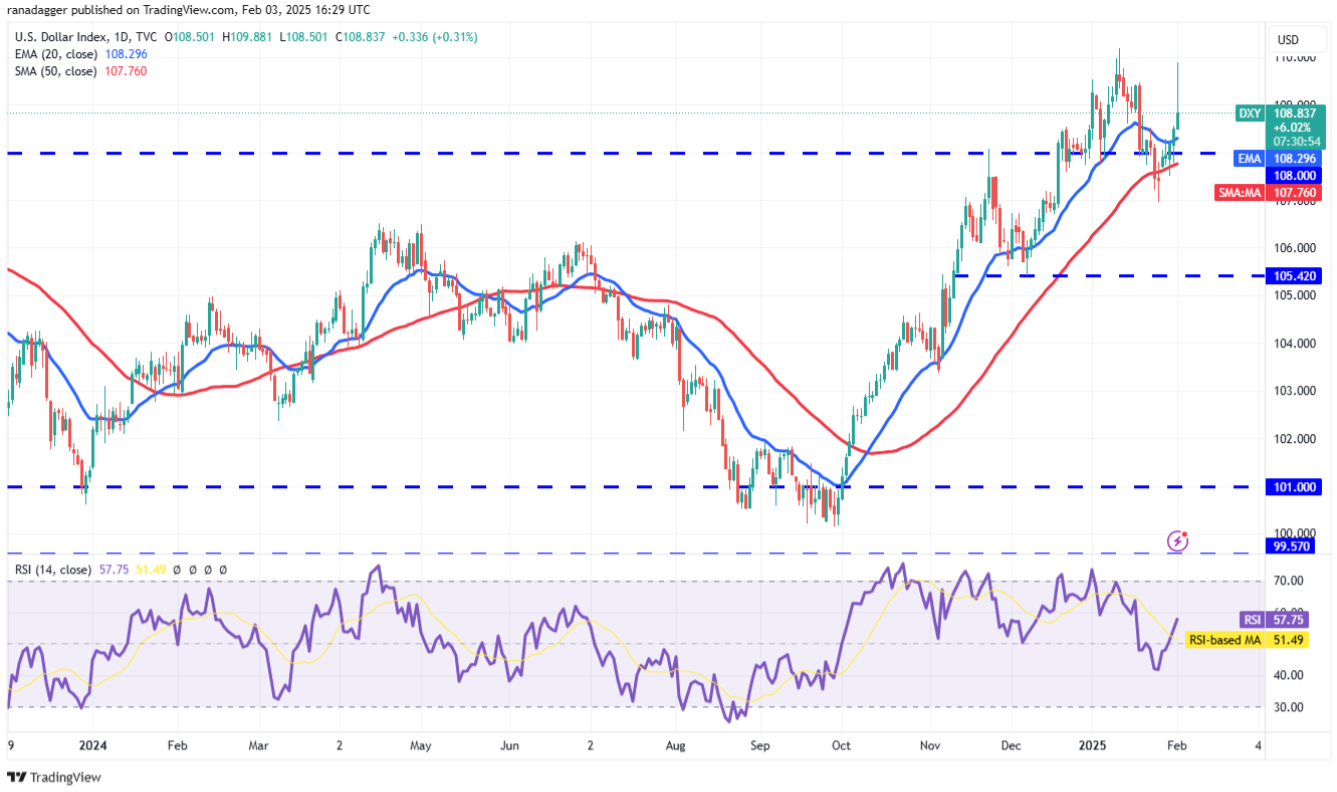Click the purple lightning bolt icon
This screenshot has height=792, width=1337.
click(1178, 541)
